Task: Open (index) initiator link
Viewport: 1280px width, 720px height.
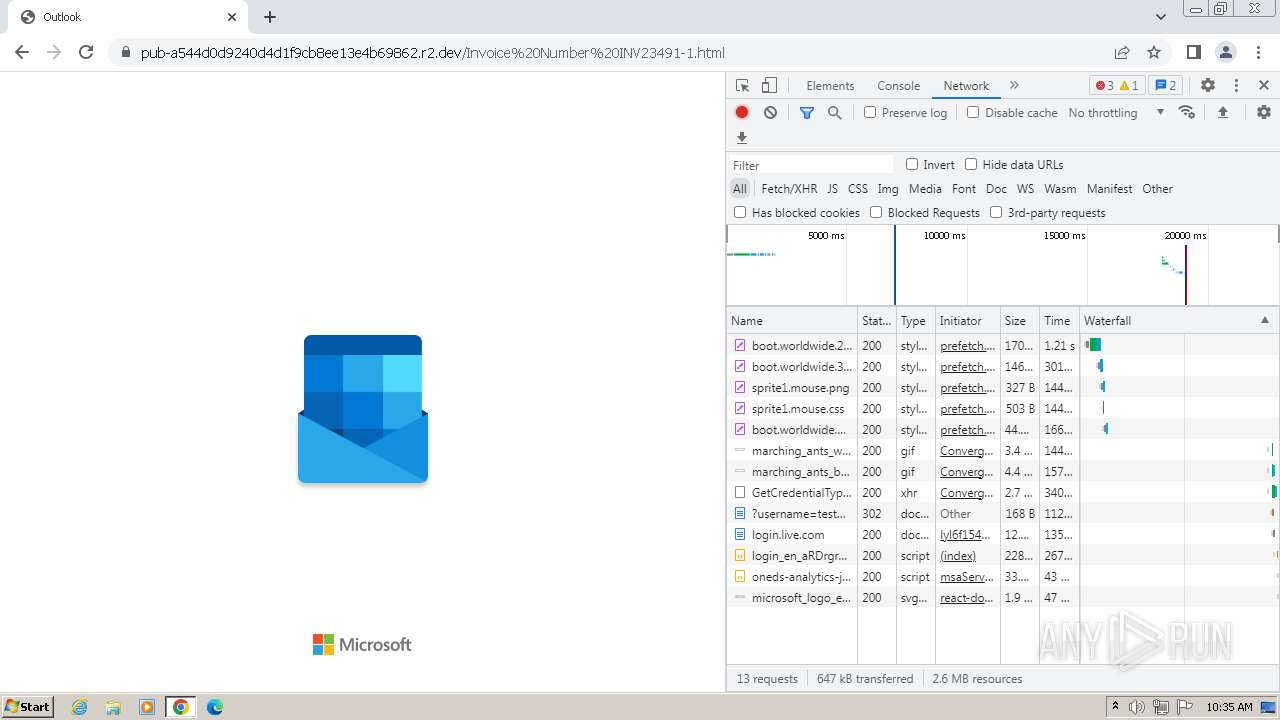Action: pyautogui.click(x=958, y=556)
